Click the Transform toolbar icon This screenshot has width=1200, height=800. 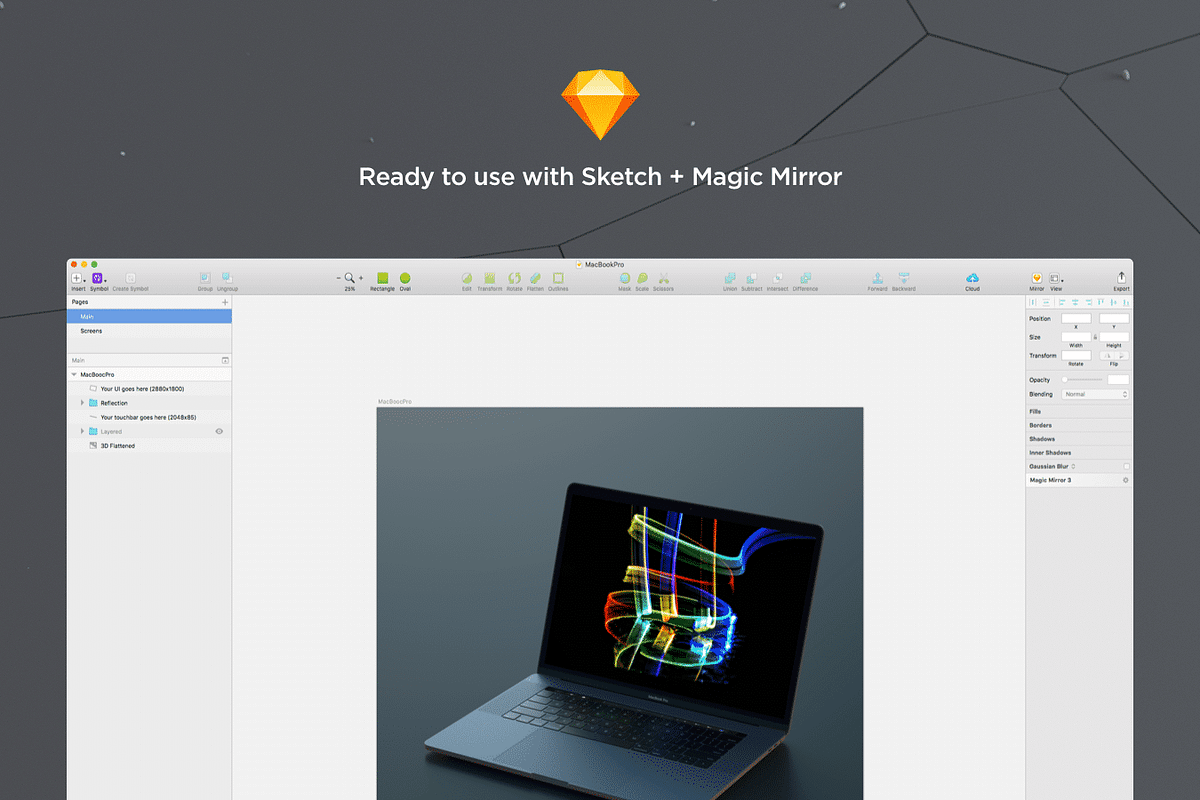(490, 278)
